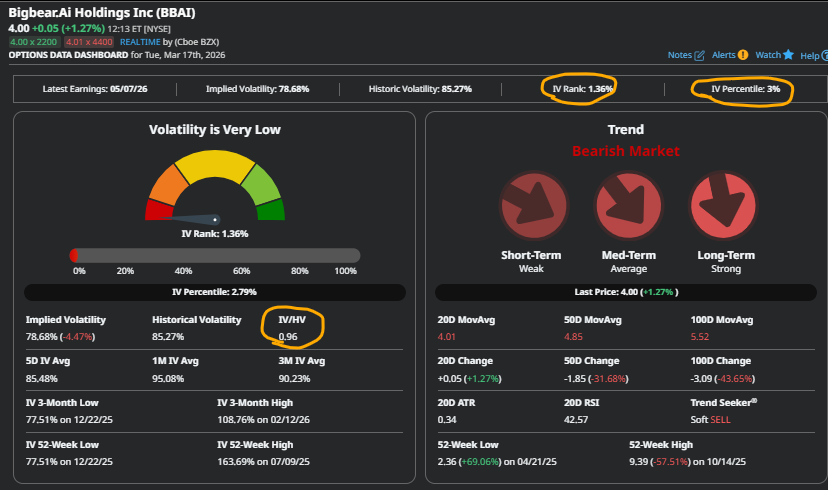Click Implied Volatility 78.68% in header
Screen dimensions: 828x490
pyautogui.click(x=257, y=89)
